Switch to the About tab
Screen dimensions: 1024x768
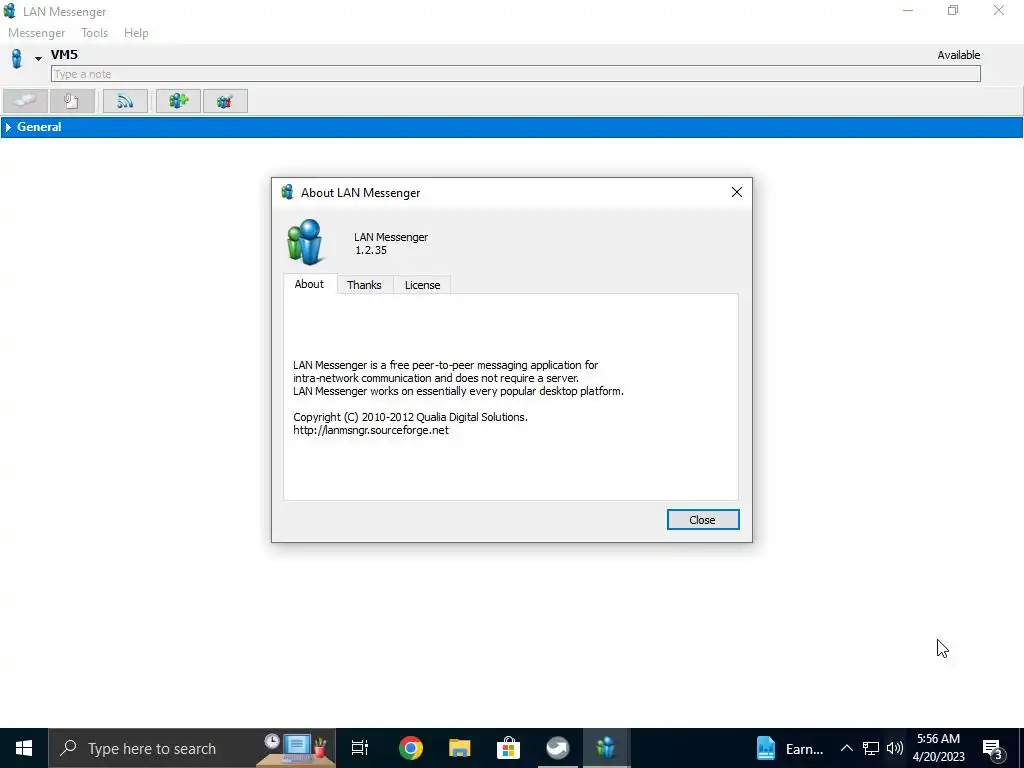(310, 284)
